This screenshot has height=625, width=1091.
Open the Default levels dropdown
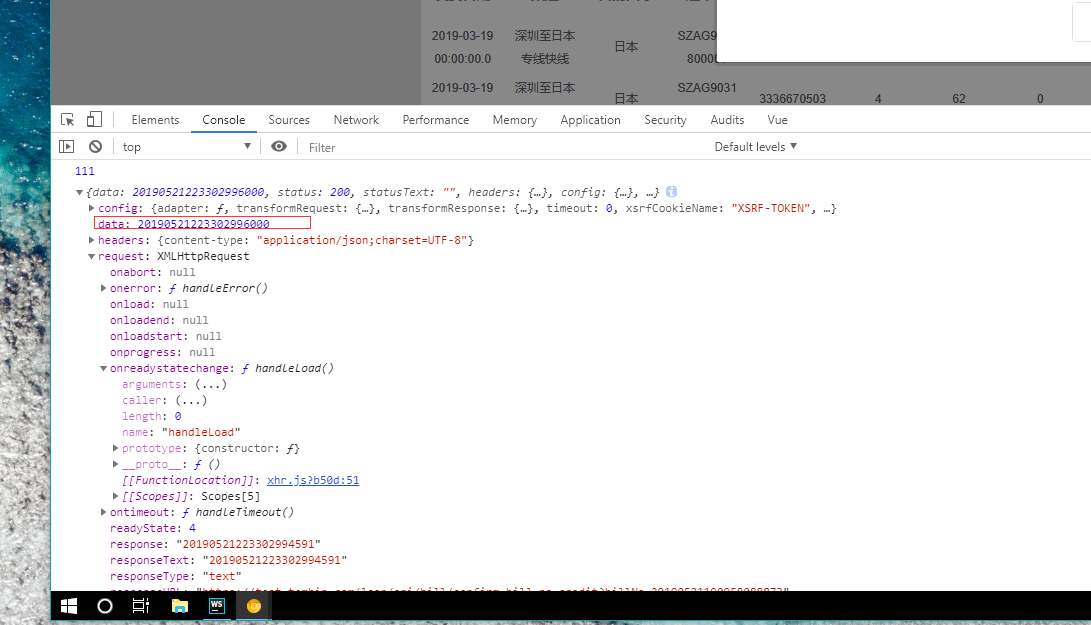tap(755, 146)
